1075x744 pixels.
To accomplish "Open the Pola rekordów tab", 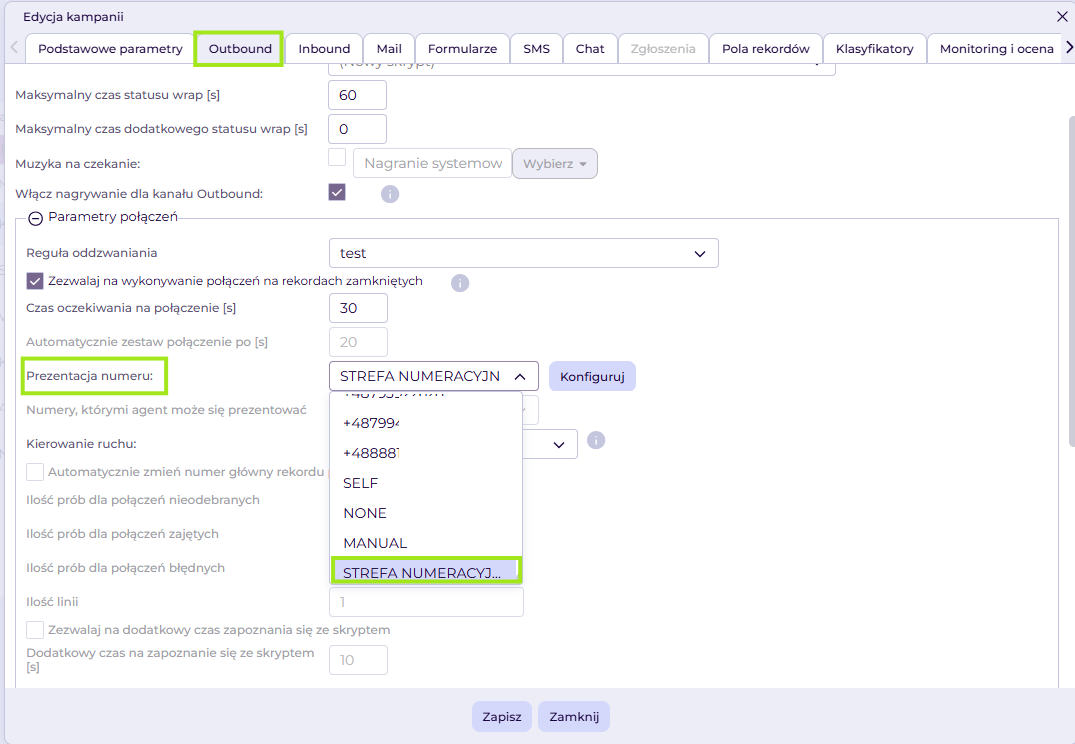I will click(765, 49).
